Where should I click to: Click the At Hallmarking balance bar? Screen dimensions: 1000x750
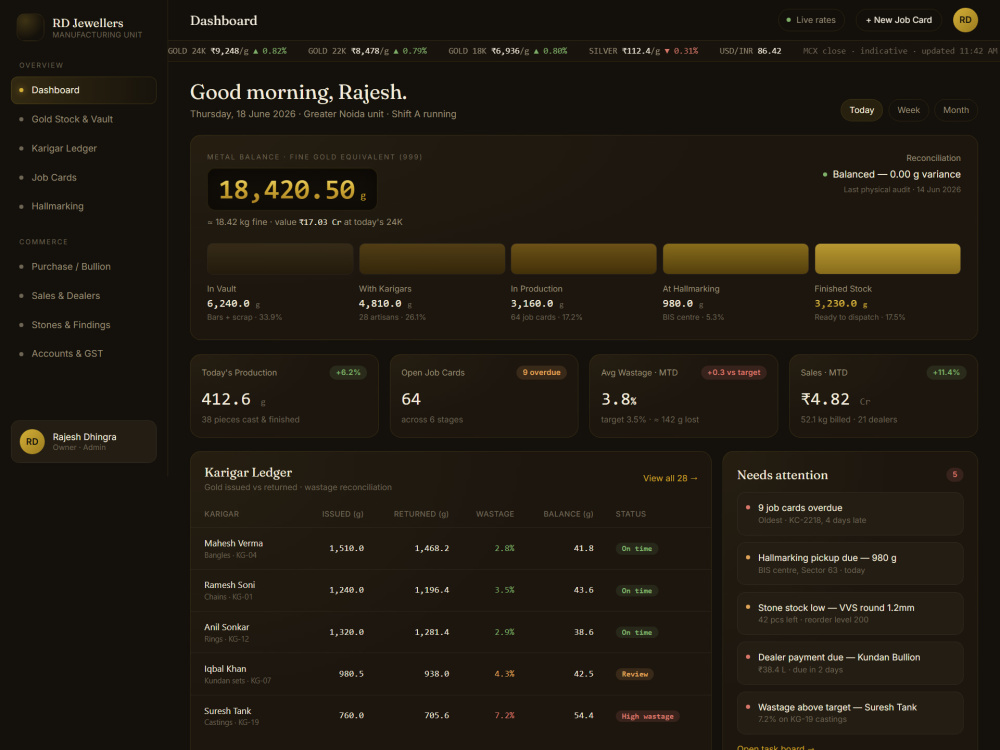(x=735, y=259)
